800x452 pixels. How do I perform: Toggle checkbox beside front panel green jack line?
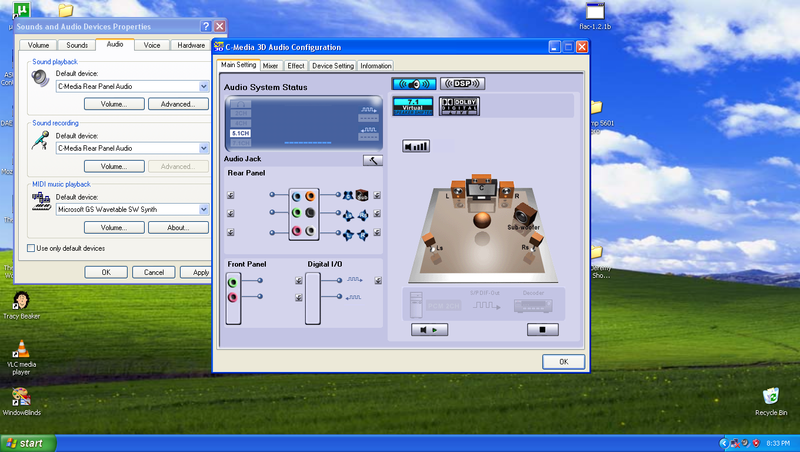click(x=298, y=281)
